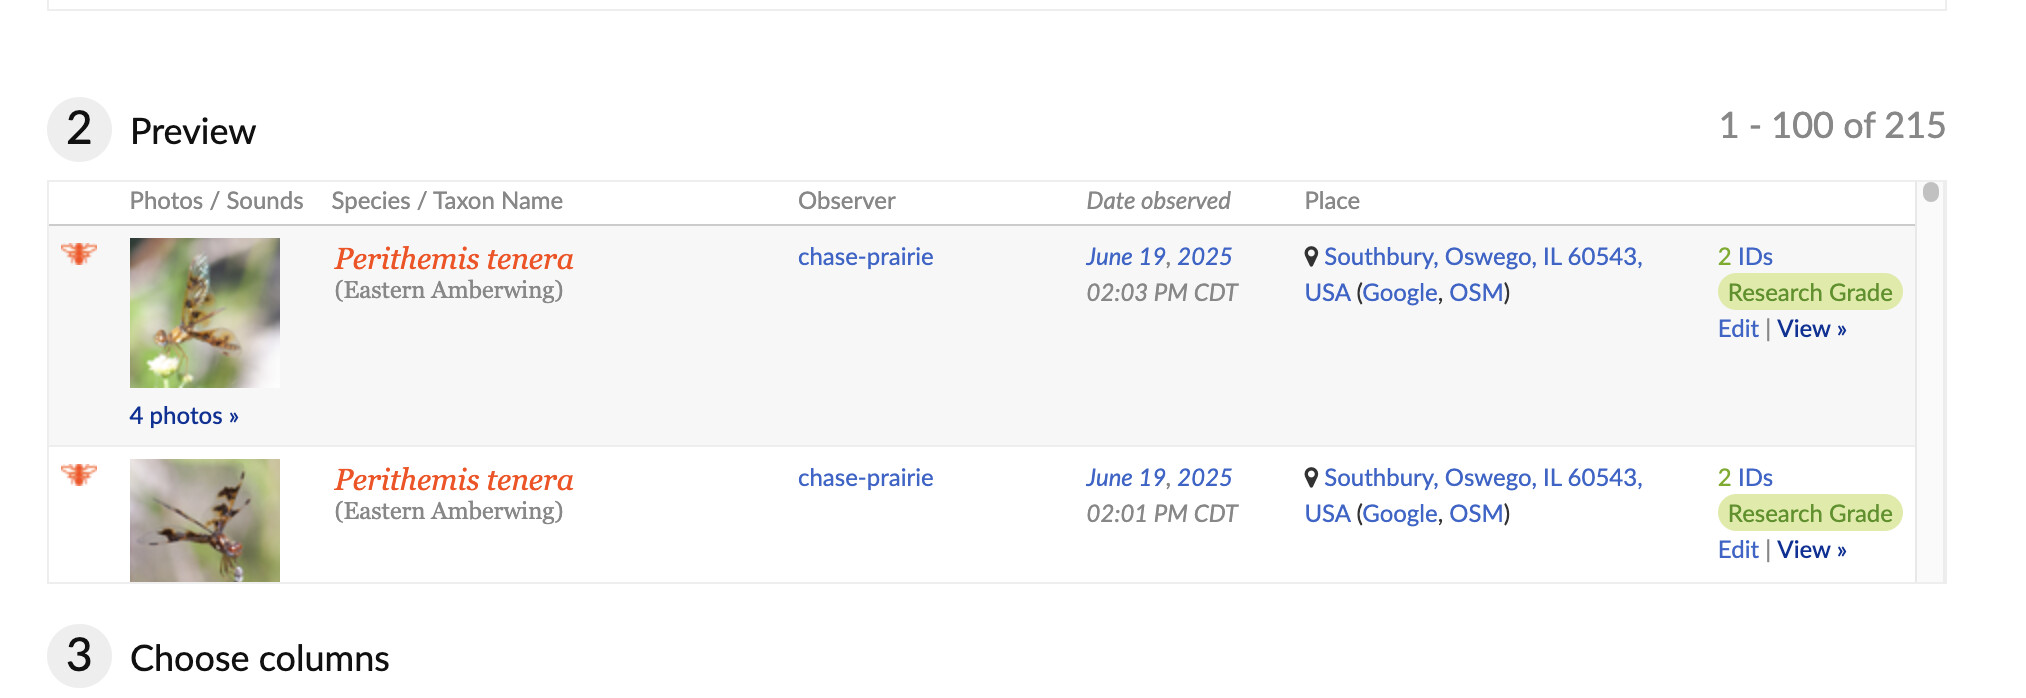Open first Eastern Amberwing photo thumbnail
This screenshot has width=2026, height=698.
[x=205, y=313]
